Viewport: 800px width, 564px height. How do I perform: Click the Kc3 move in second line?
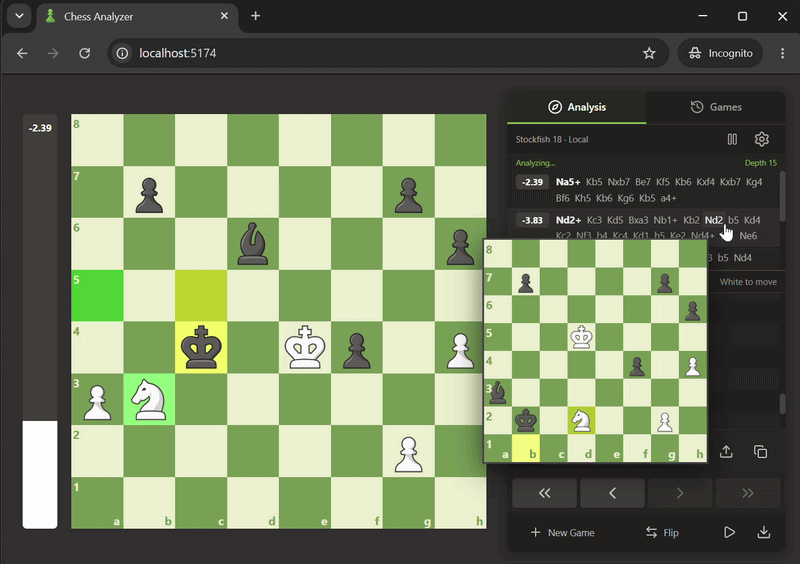pos(594,220)
